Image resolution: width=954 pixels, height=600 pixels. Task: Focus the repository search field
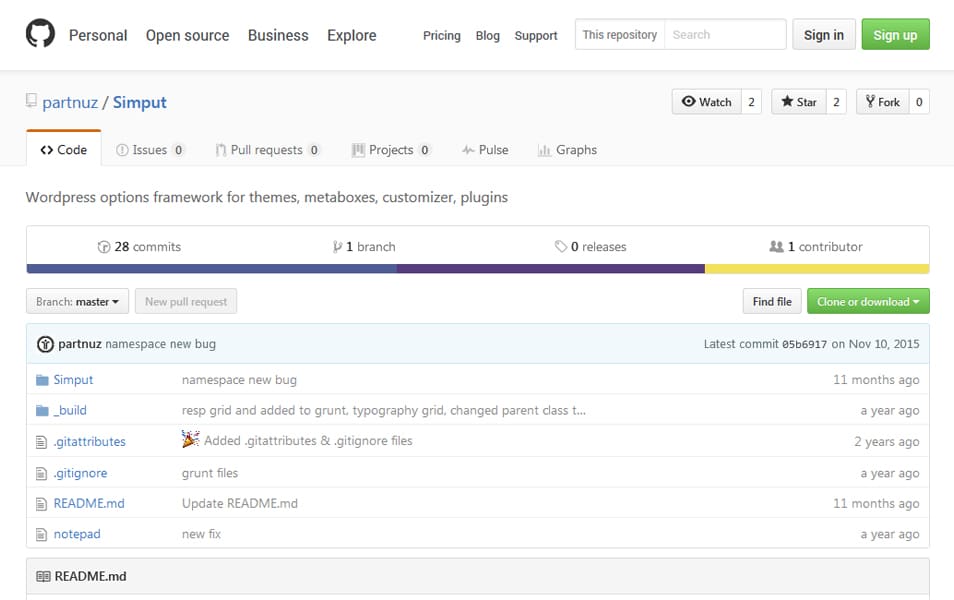pyautogui.click(x=725, y=35)
